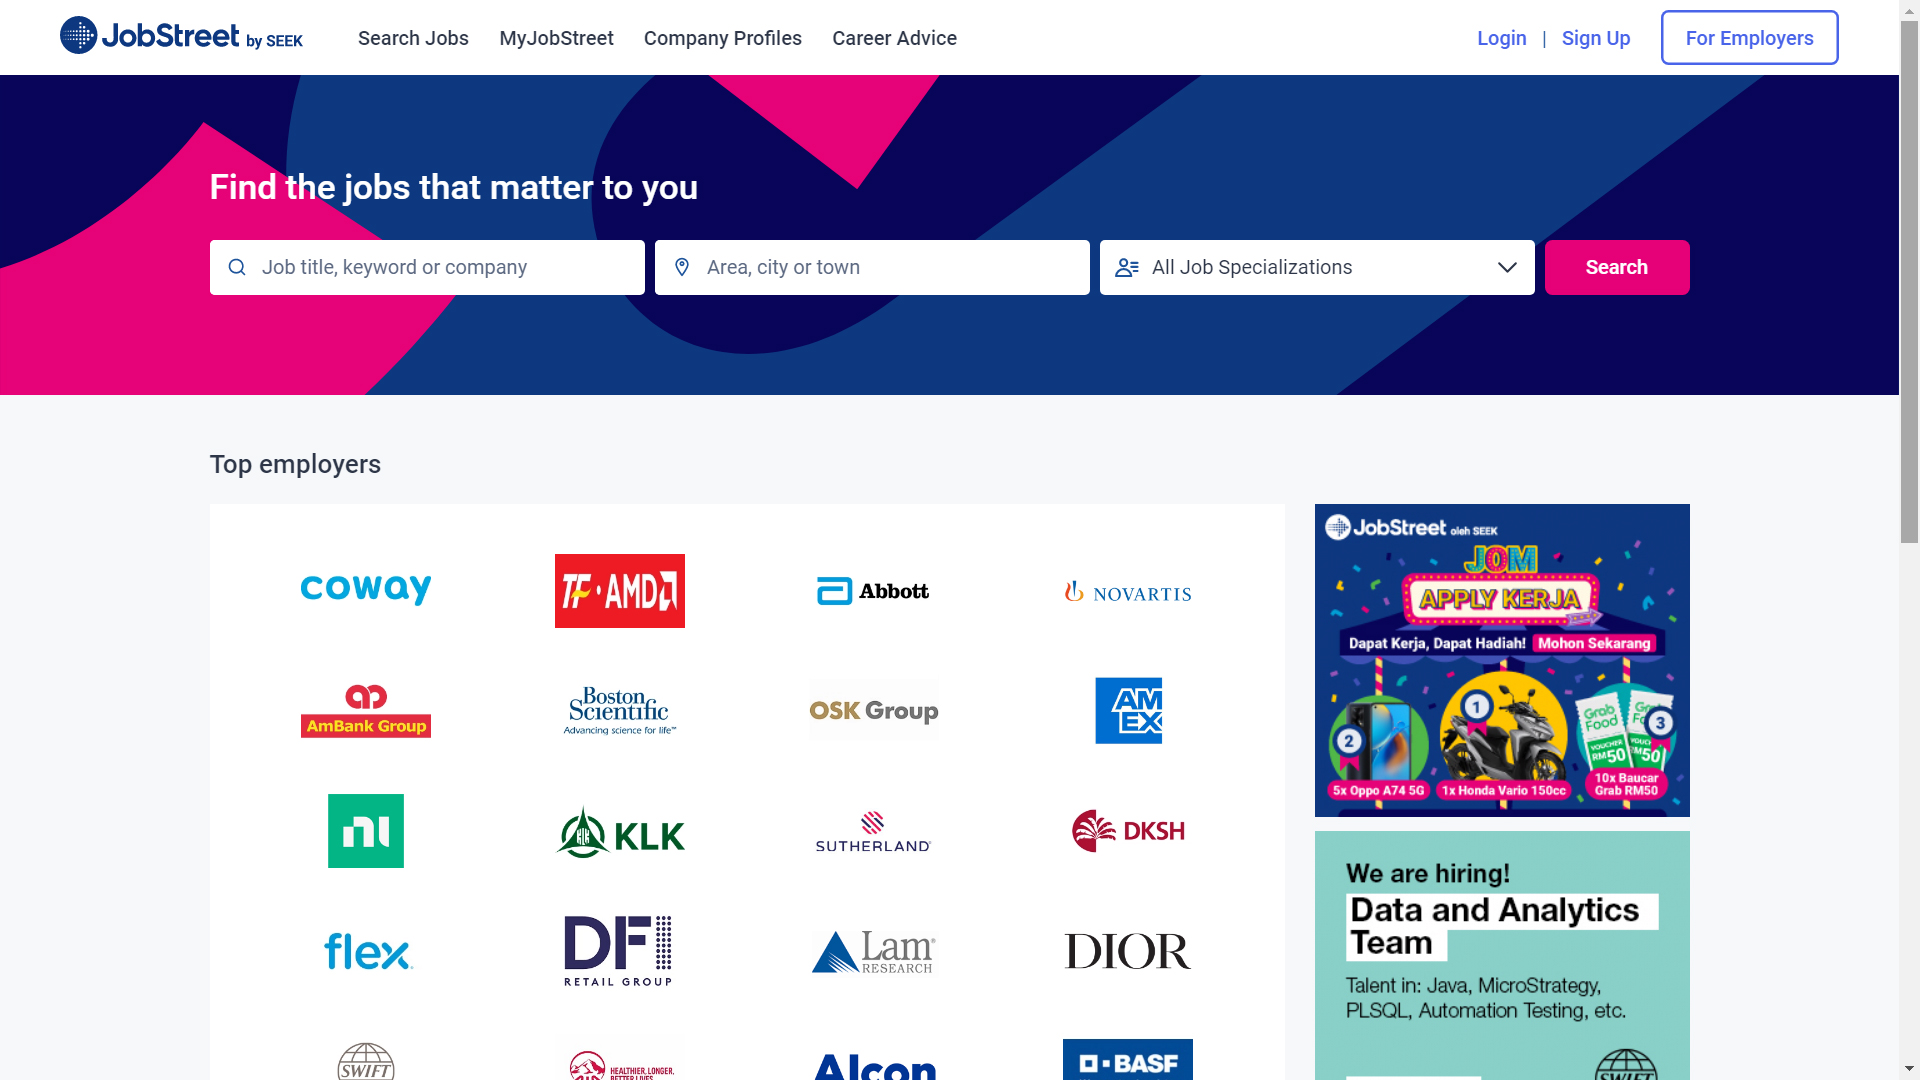Image resolution: width=1920 pixels, height=1080 pixels.
Task: Expand the All Job Specializations dropdown
Action: click(x=1317, y=267)
